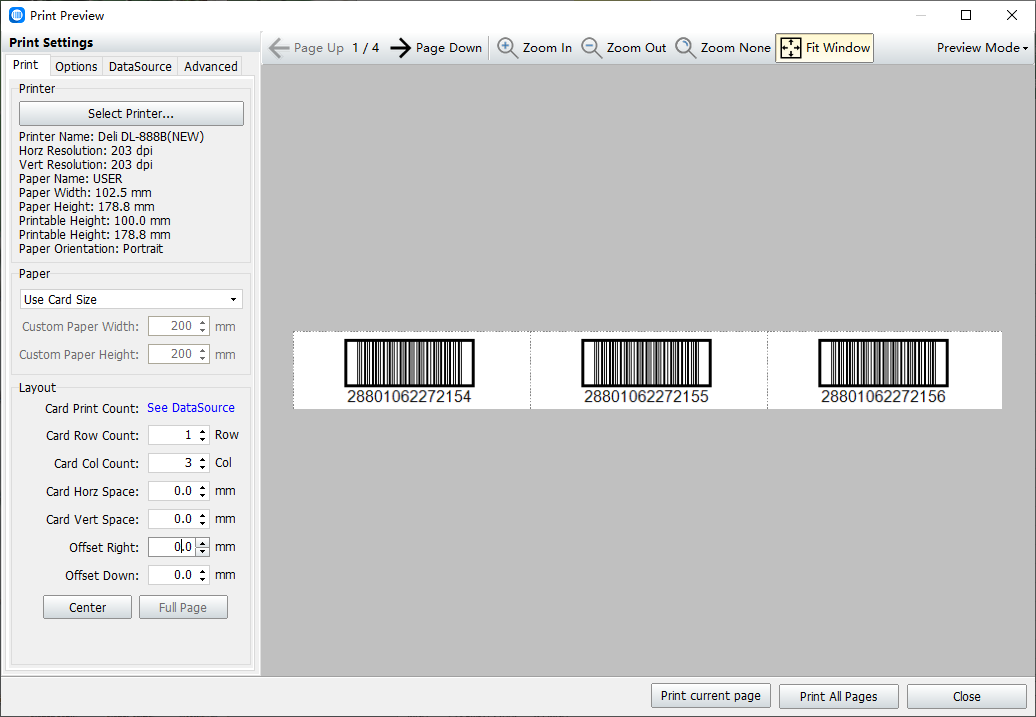Click the Page Up arrow icon

point(279,48)
